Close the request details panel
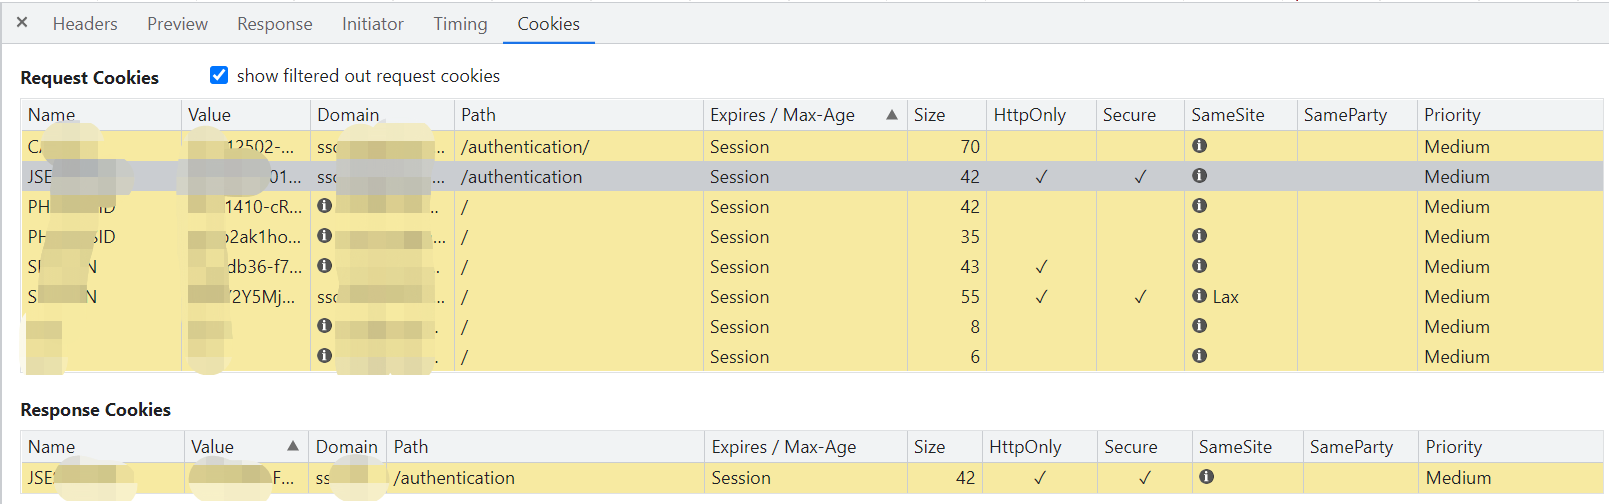The width and height of the screenshot is (1609, 504). click(22, 22)
